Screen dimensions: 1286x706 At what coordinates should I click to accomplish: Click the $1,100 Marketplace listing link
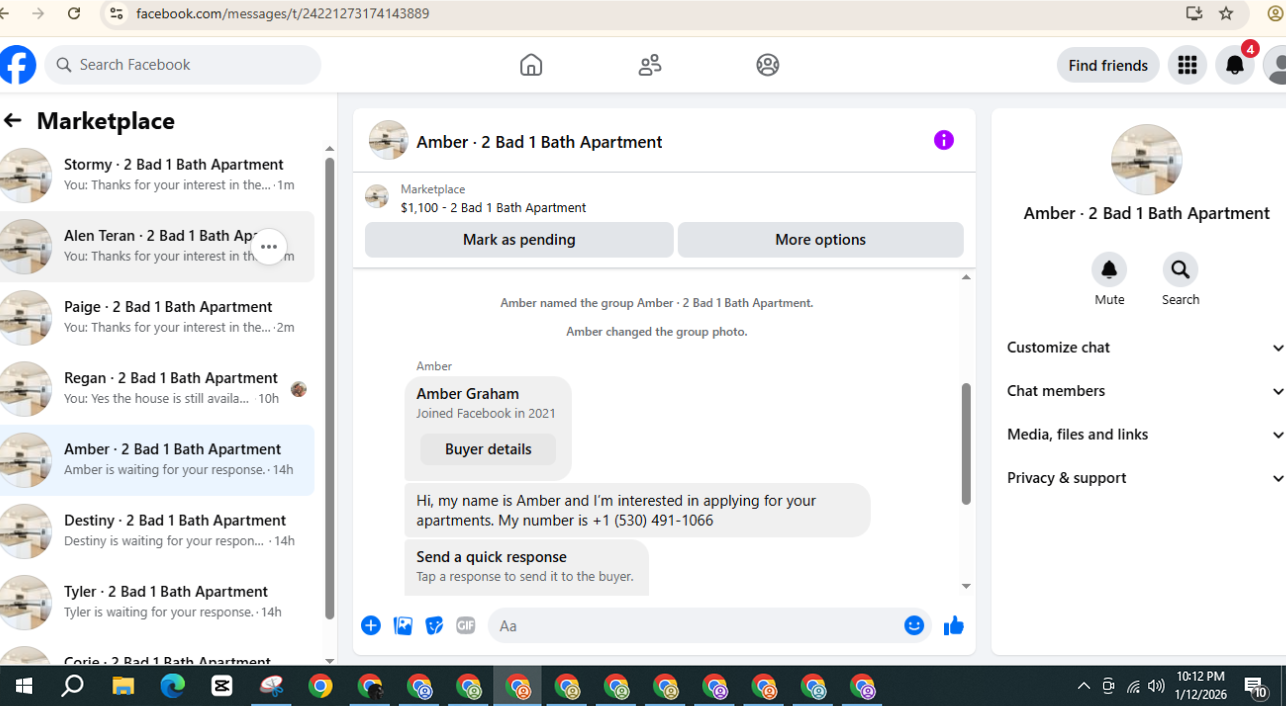pyautogui.click(x=493, y=208)
